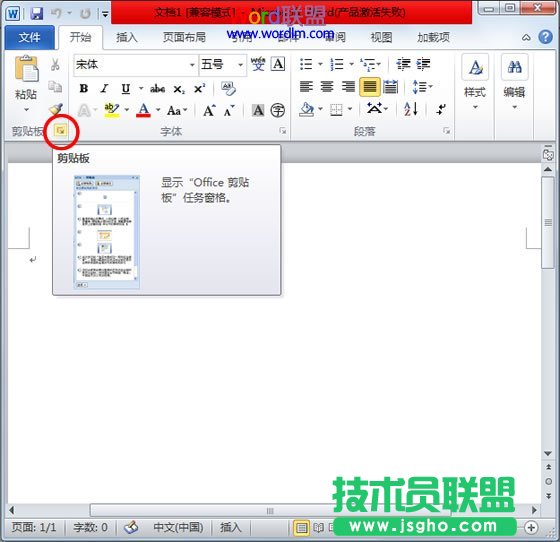Switch to Print Layout view icon
This screenshot has height=542, width=560.
coord(301,527)
